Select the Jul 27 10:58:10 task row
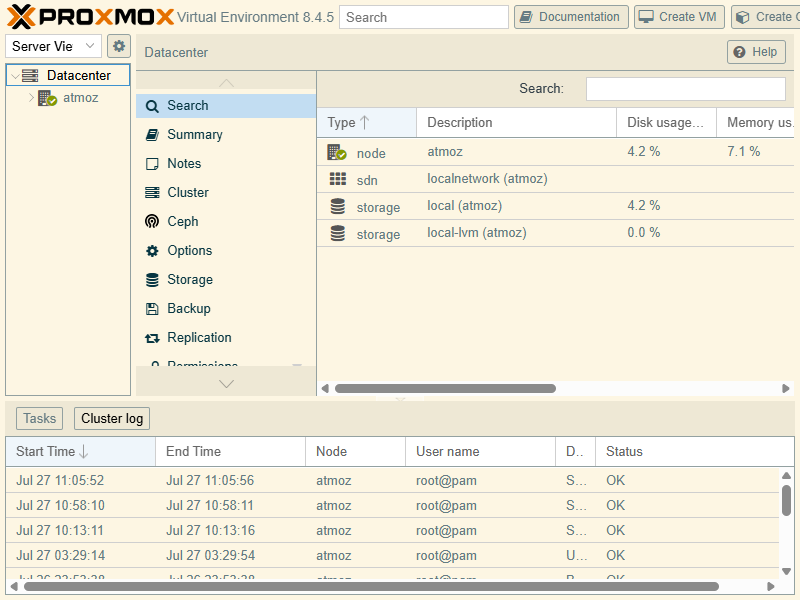This screenshot has width=800, height=600. [x=392, y=505]
